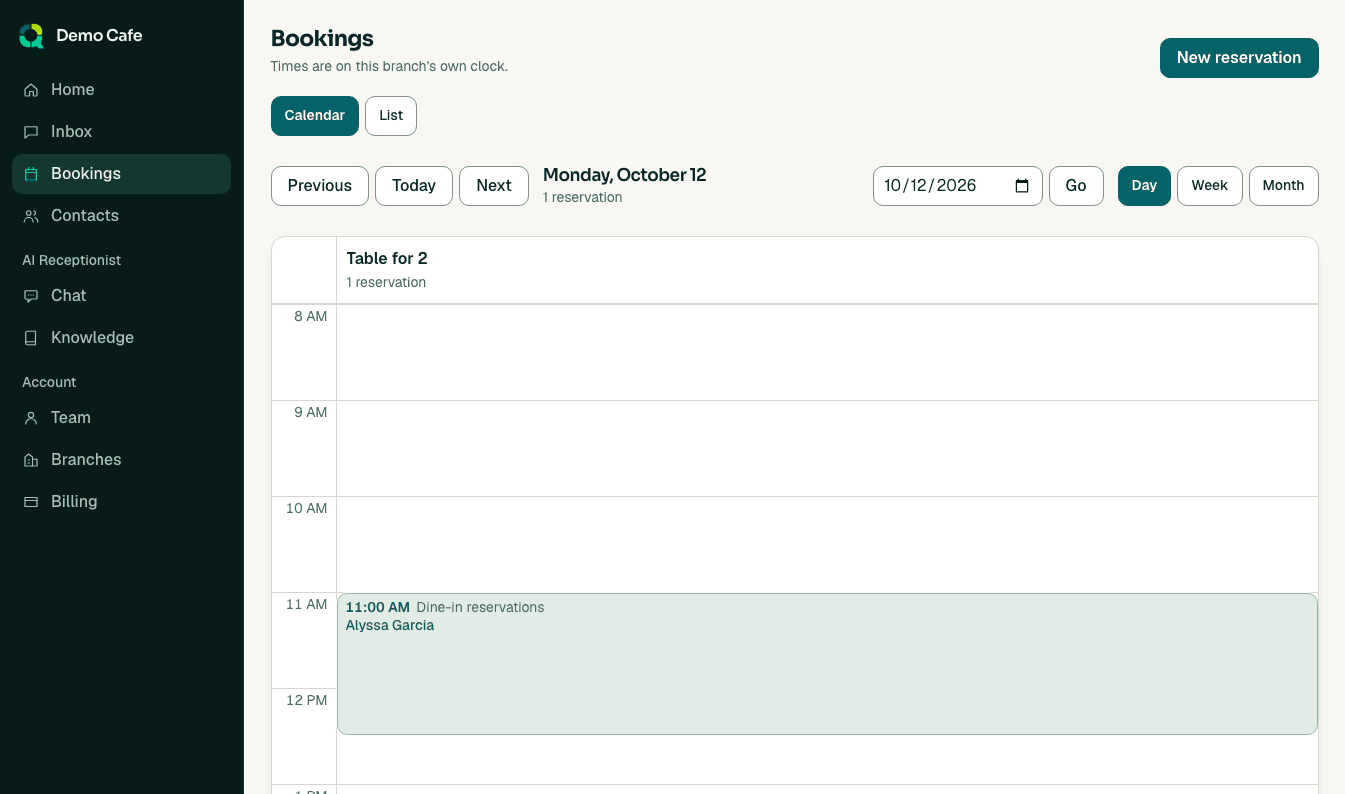
Task: Click the Go button
Action: coord(1076,186)
